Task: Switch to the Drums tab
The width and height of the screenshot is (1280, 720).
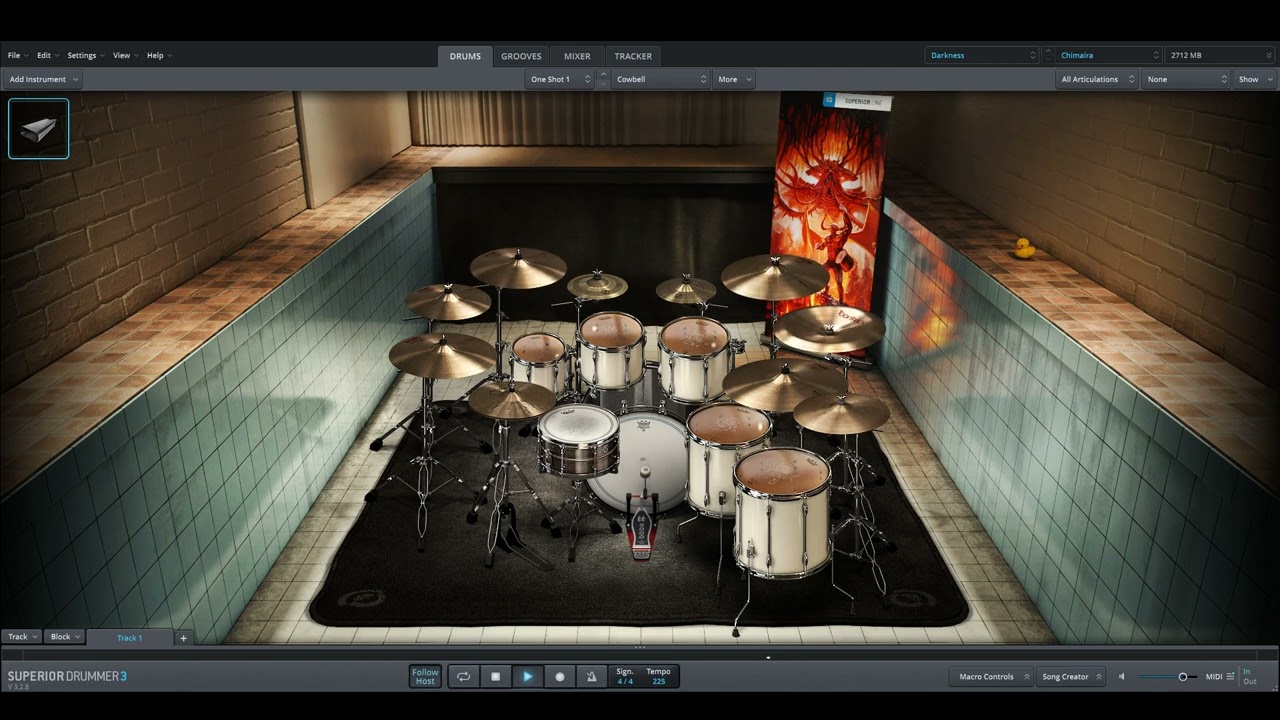Action: pos(465,56)
